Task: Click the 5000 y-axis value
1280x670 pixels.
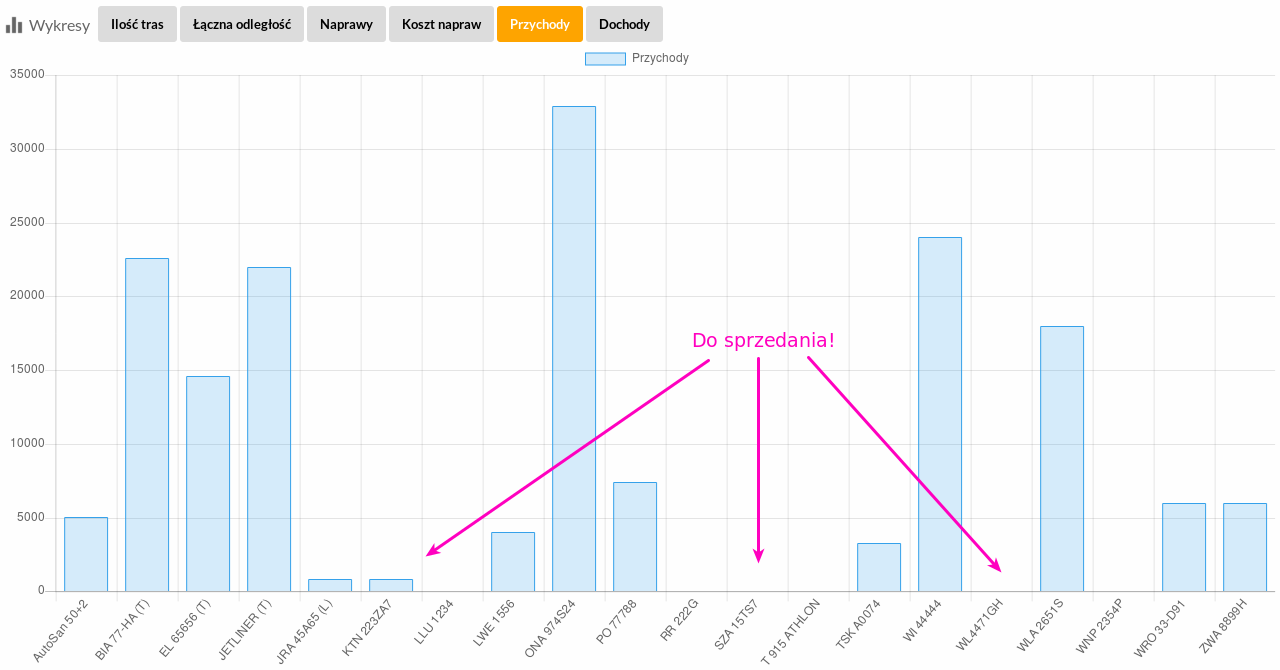Action: pos(30,518)
